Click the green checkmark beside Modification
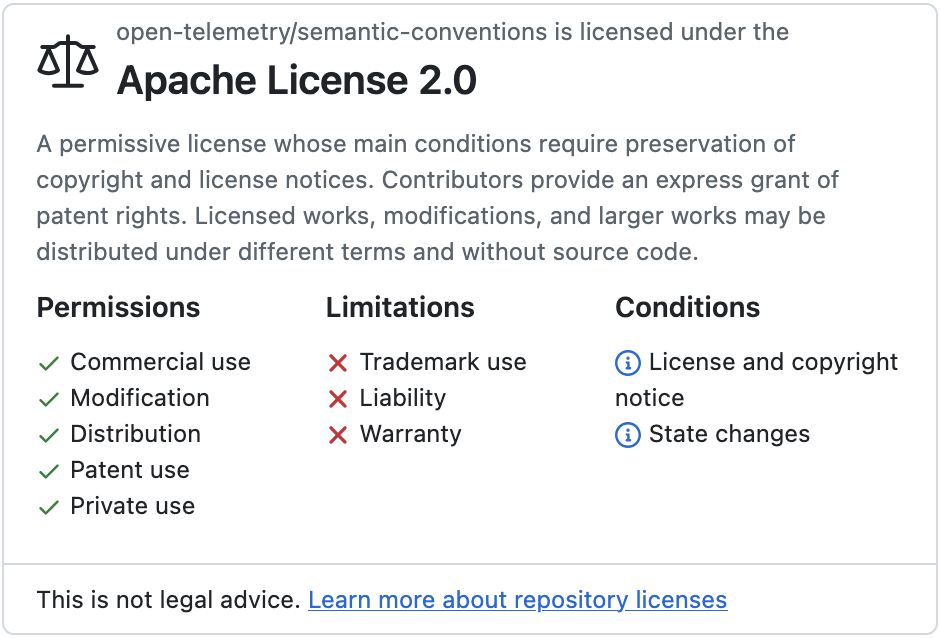Screen dimensions: 940x638 point(48,399)
